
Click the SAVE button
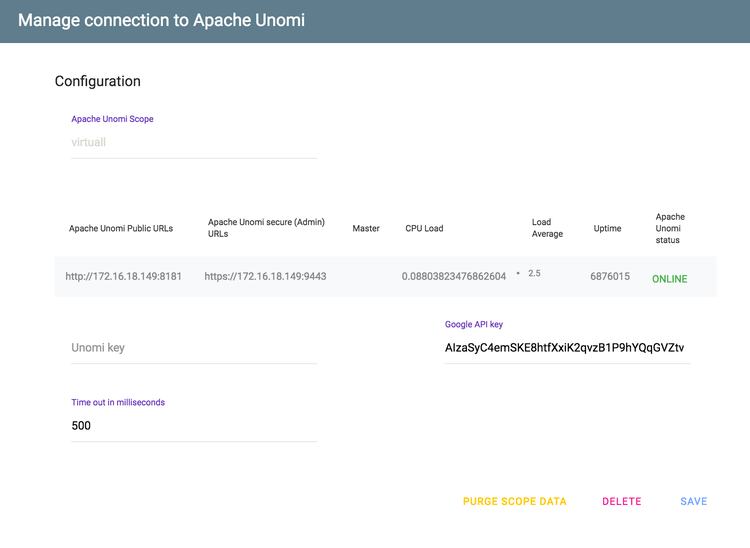694,501
